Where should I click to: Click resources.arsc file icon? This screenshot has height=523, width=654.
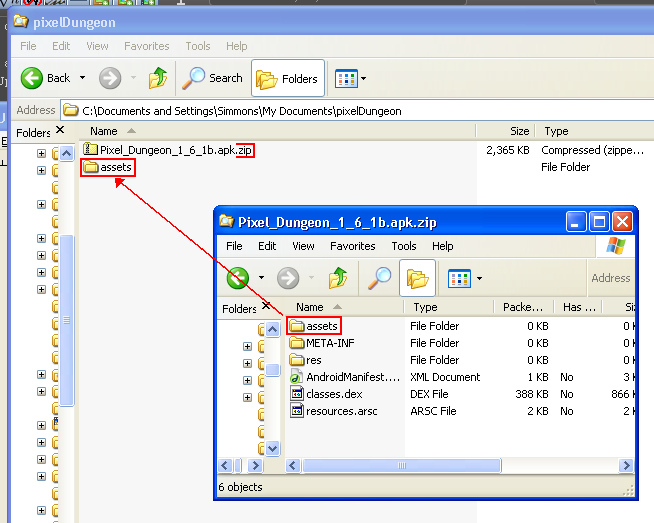click(x=297, y=411)
